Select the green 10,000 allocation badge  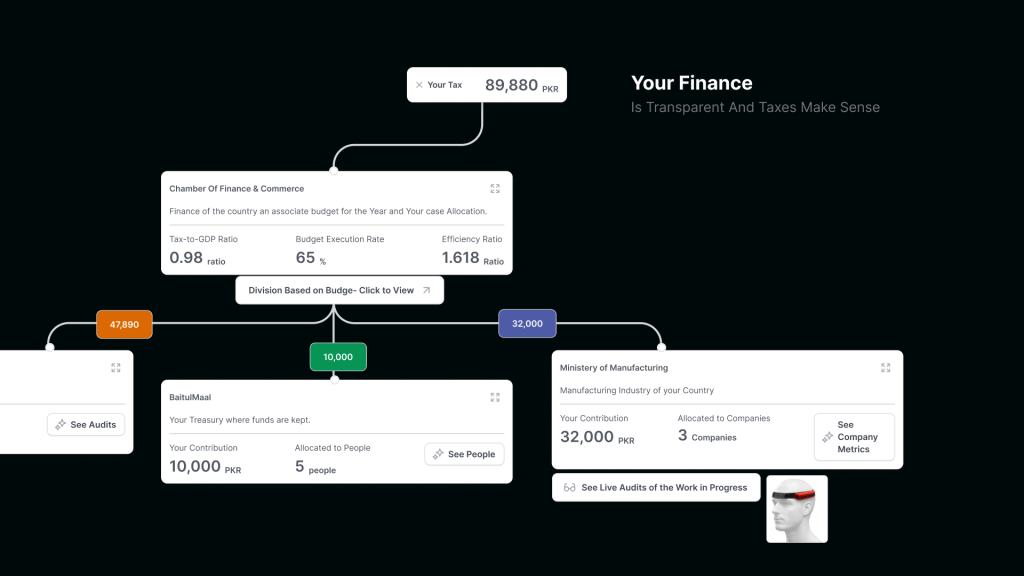coord(338,357)
